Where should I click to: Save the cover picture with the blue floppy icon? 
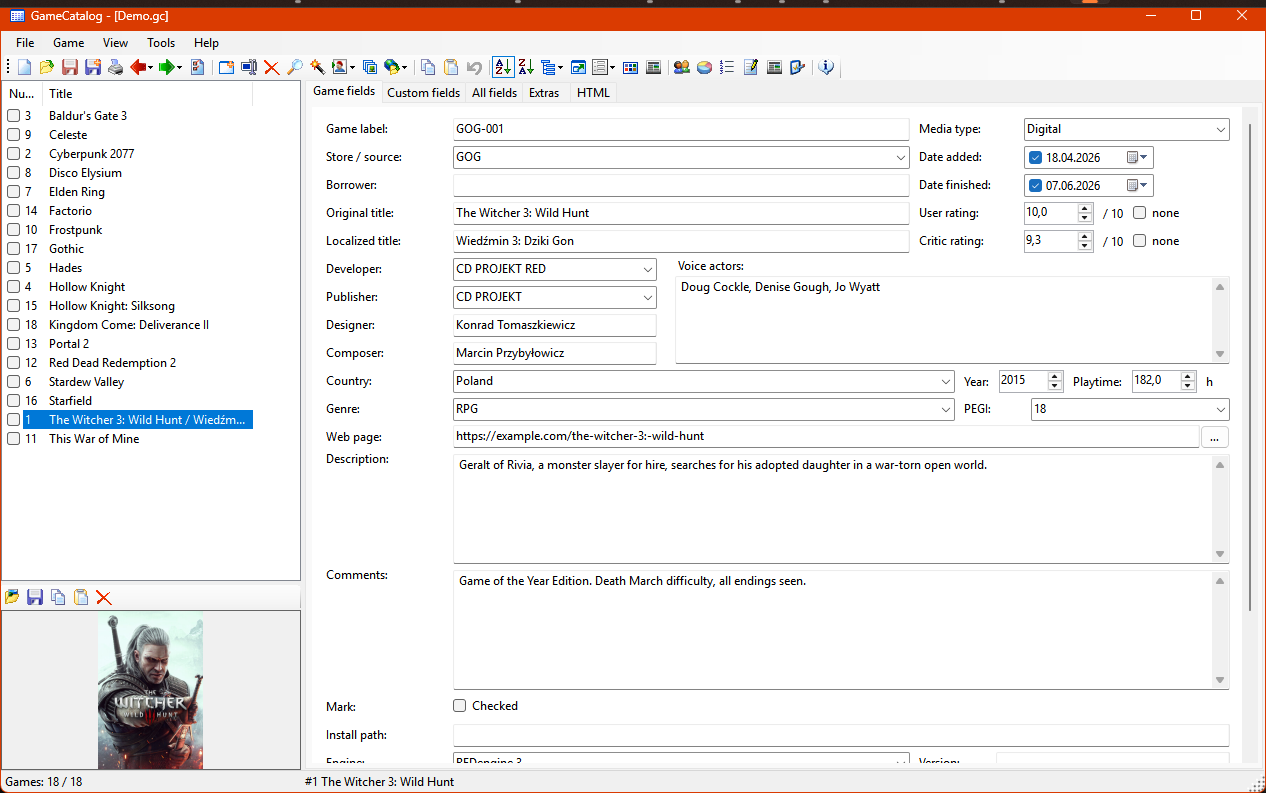35,597
